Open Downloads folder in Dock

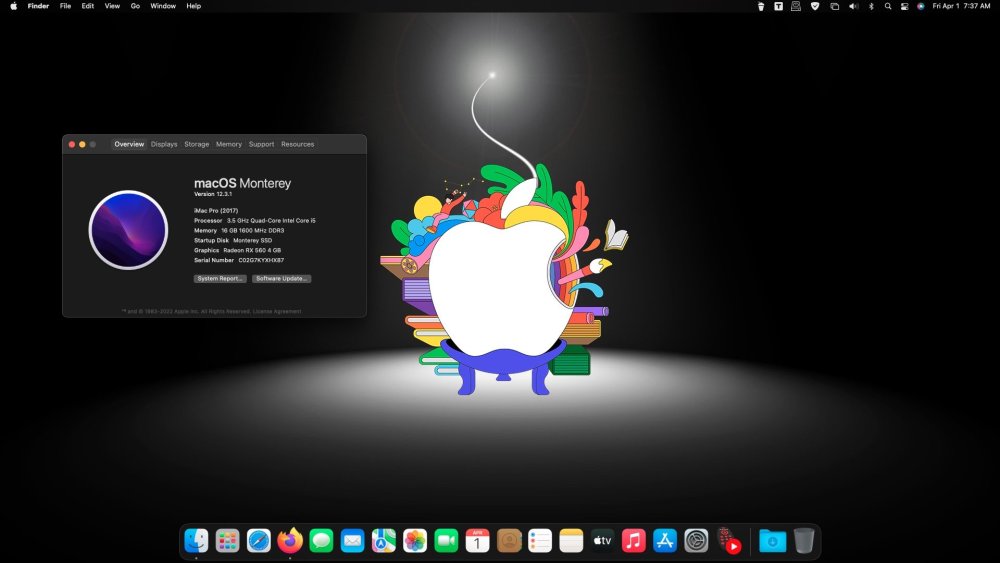click(772, 541)
